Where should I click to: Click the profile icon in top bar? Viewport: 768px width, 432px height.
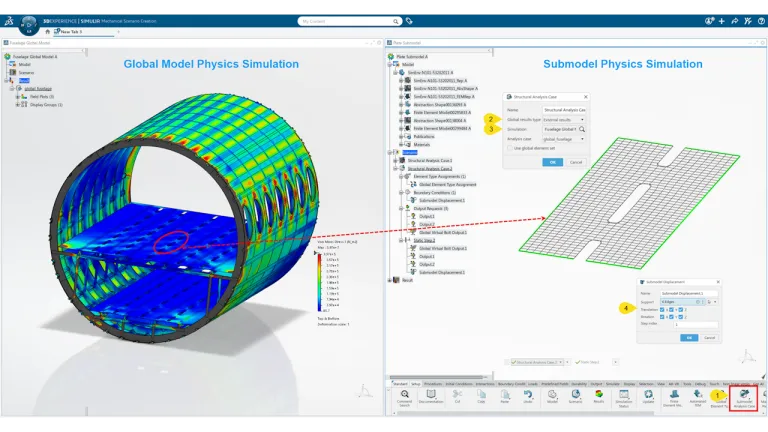709,21
